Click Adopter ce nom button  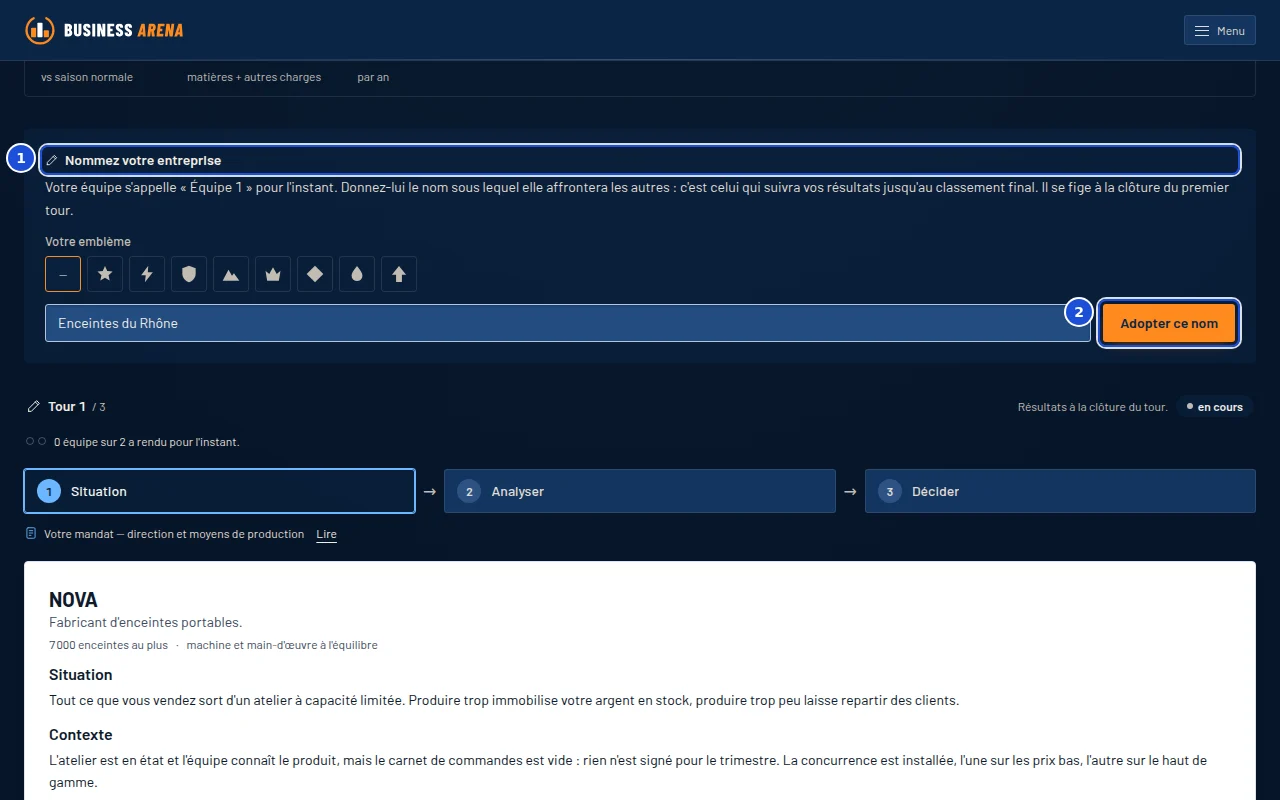[1169, 323]
